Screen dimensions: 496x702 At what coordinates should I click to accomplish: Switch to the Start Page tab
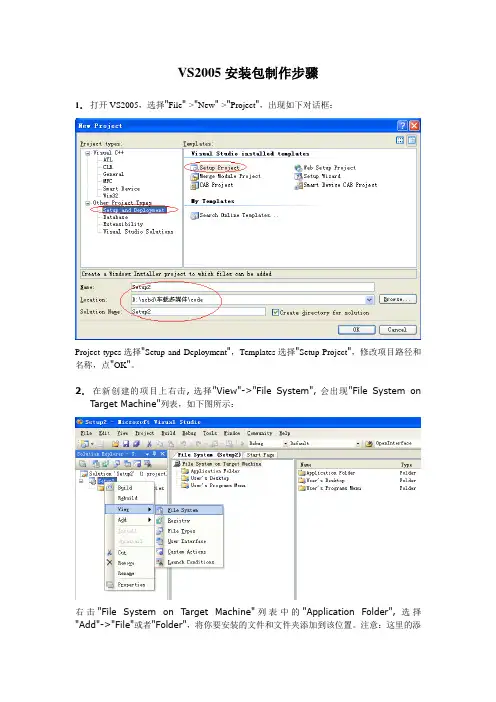[260, 454]
